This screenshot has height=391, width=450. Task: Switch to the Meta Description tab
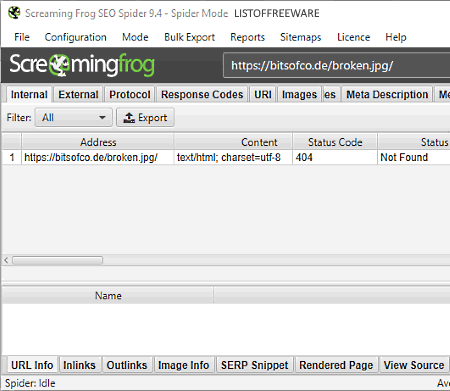tap(387, 95)
